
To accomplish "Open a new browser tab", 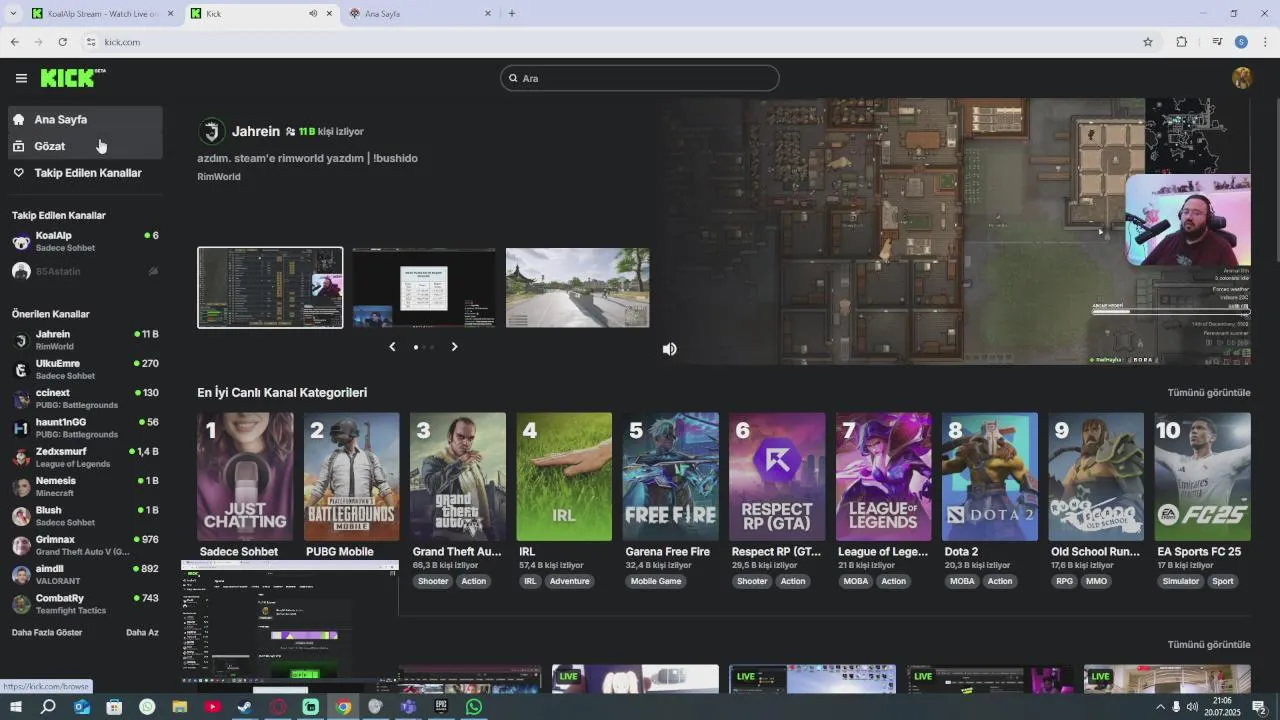I will click(512, 13).
